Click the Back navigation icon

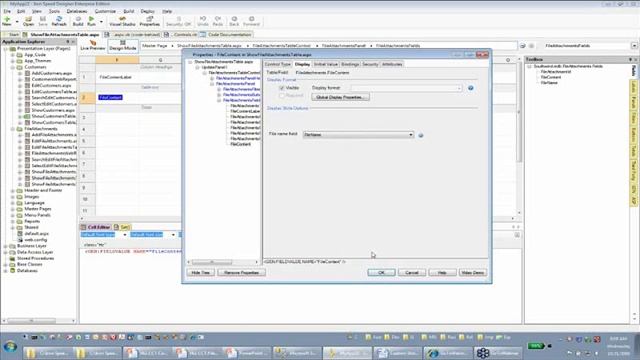point(234,21)
